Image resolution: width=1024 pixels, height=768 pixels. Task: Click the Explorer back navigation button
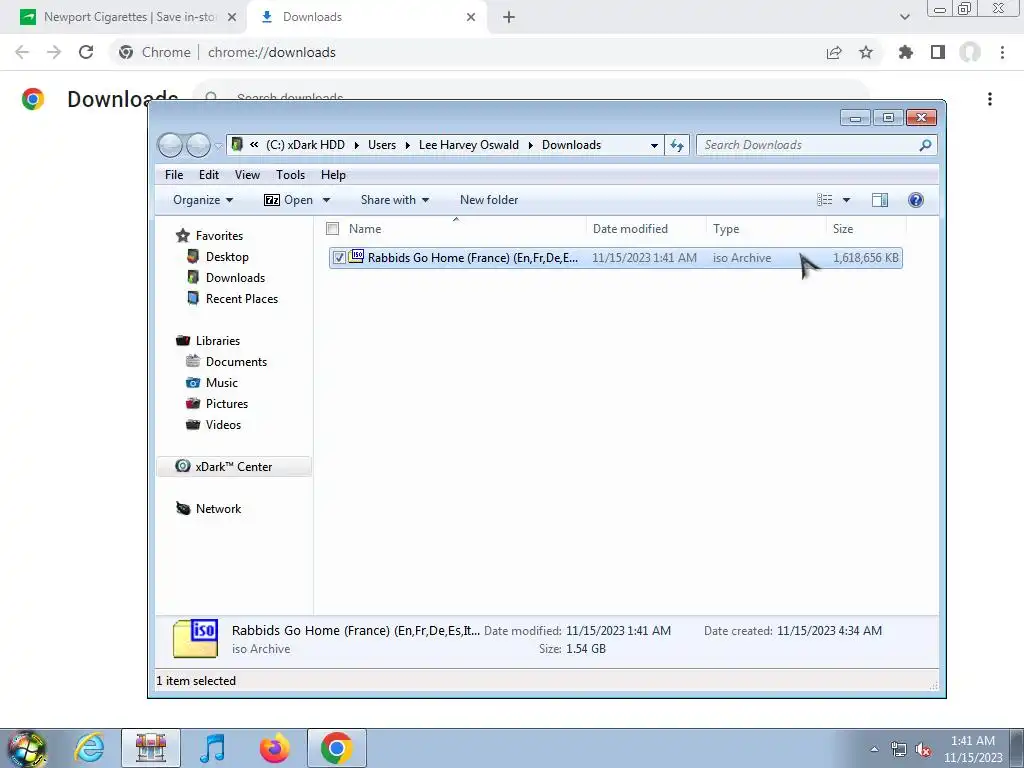click(170, 145)
